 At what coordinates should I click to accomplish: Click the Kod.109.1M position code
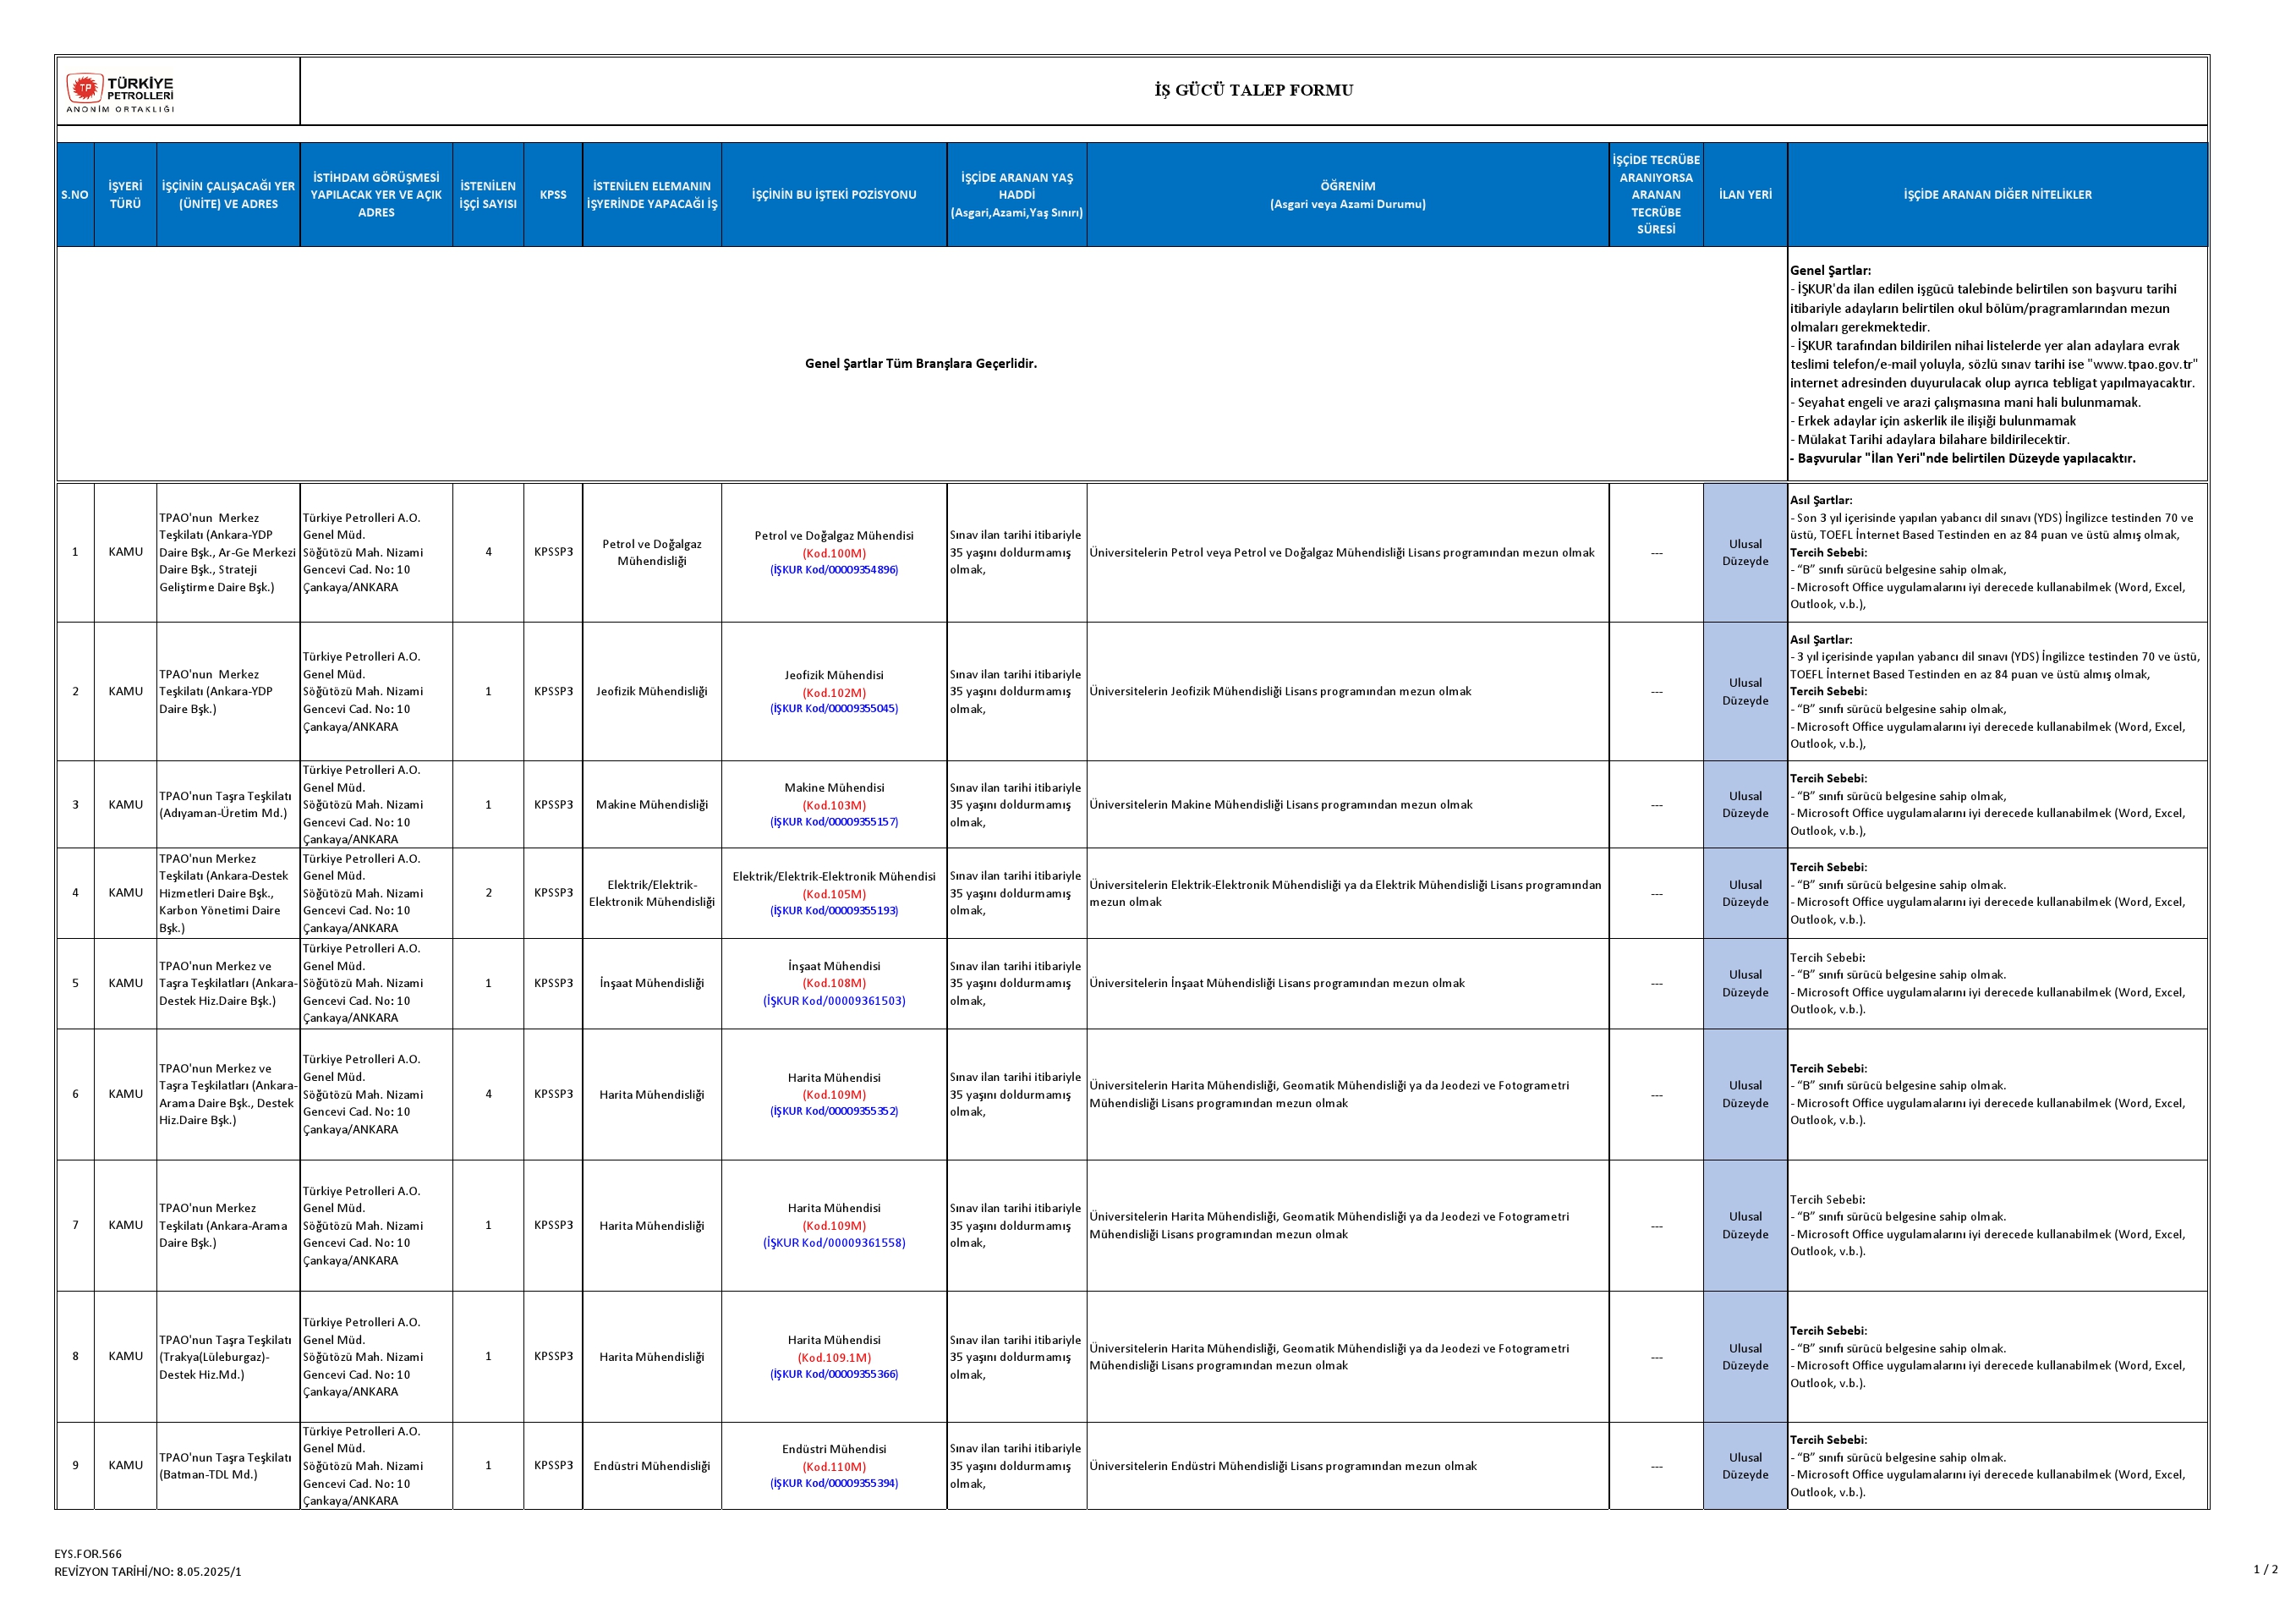pyautogui.click(x=834, y=1358)
